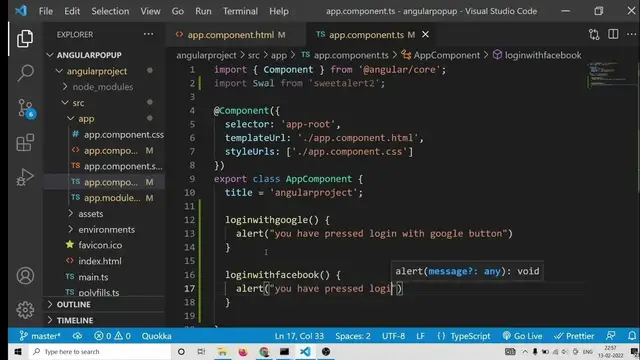Expand the node_modules folder
The width and height of the screenshot is (640, 360).
coord(102,87)
